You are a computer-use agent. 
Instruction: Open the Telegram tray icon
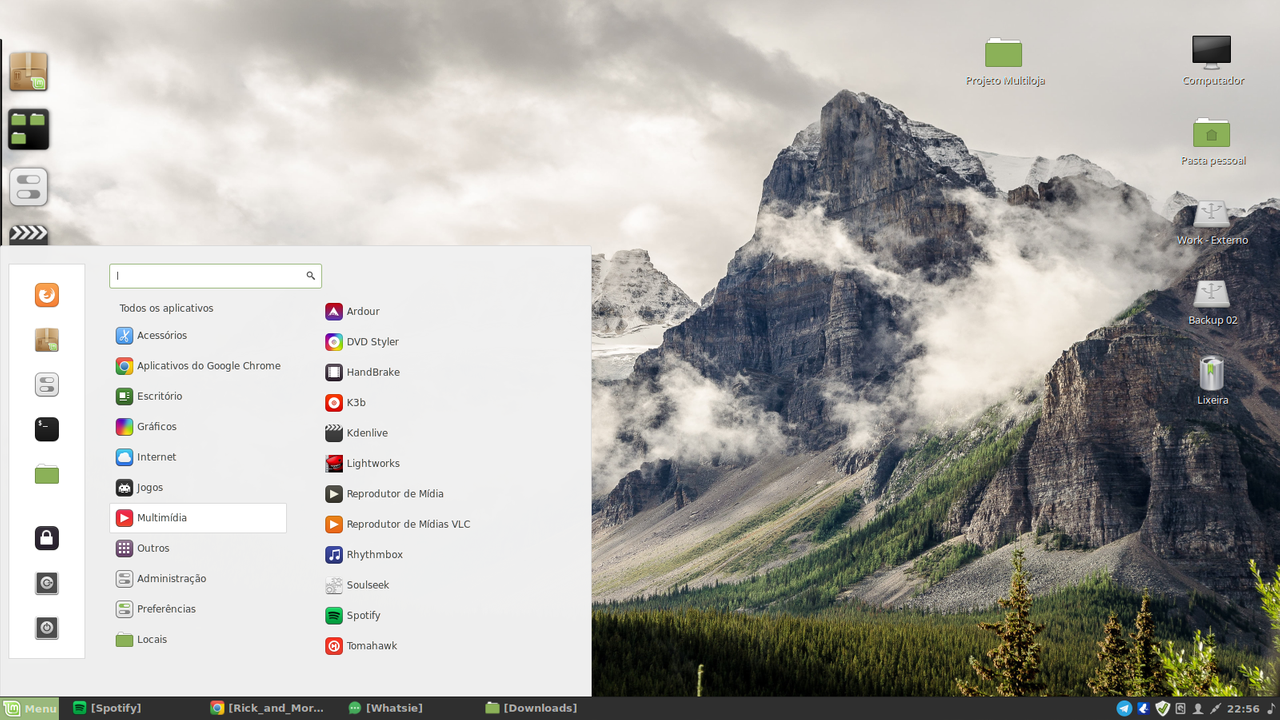point(1124,709)
